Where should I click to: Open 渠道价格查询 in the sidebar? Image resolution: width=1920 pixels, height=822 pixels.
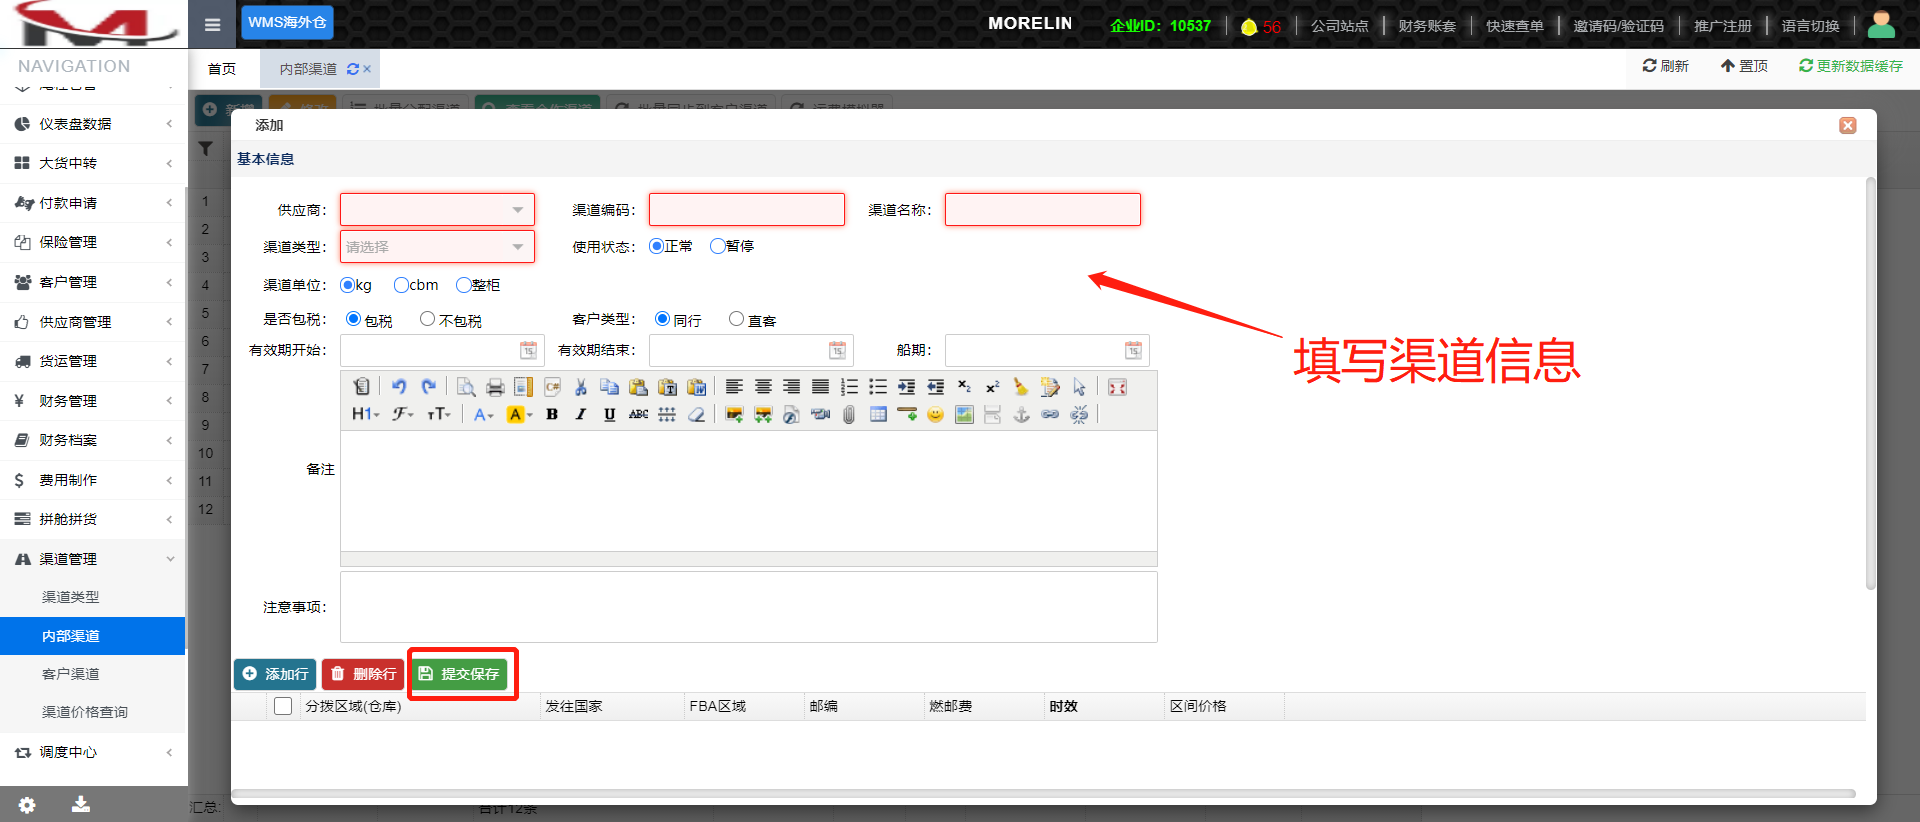(x=85, y=712)
